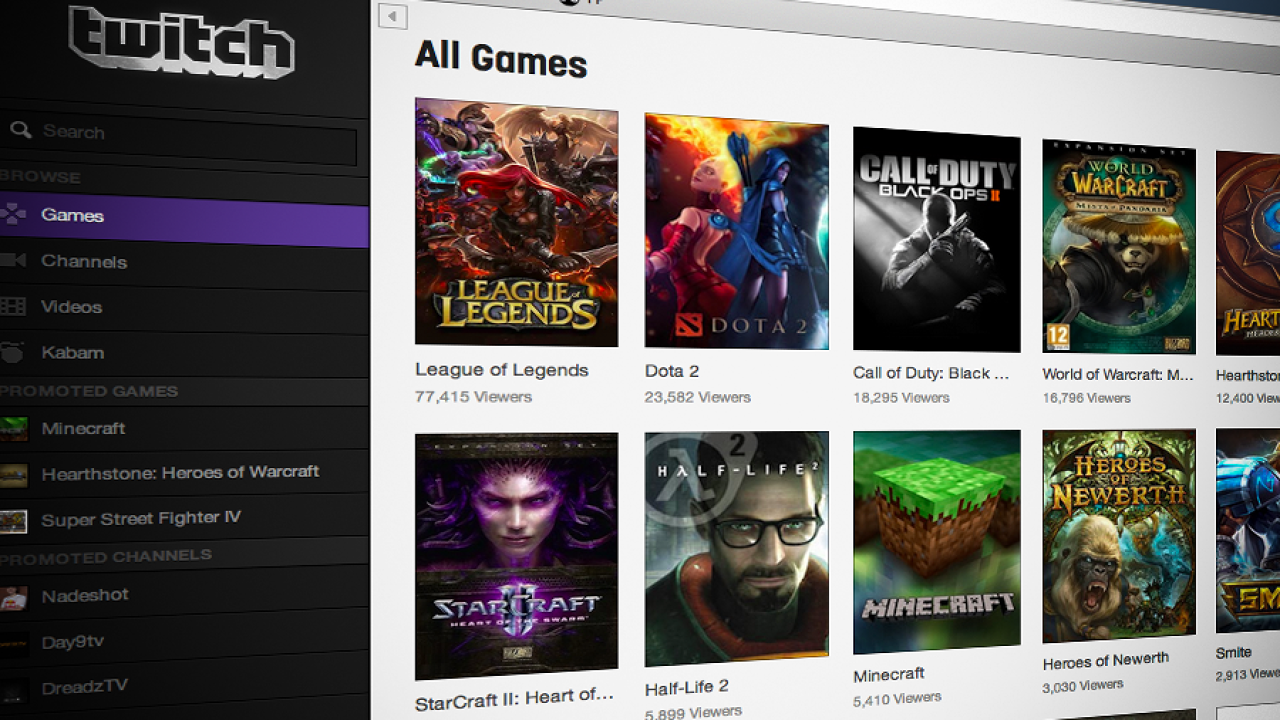Click the Dota 2 title text

[x=672, y=371]
